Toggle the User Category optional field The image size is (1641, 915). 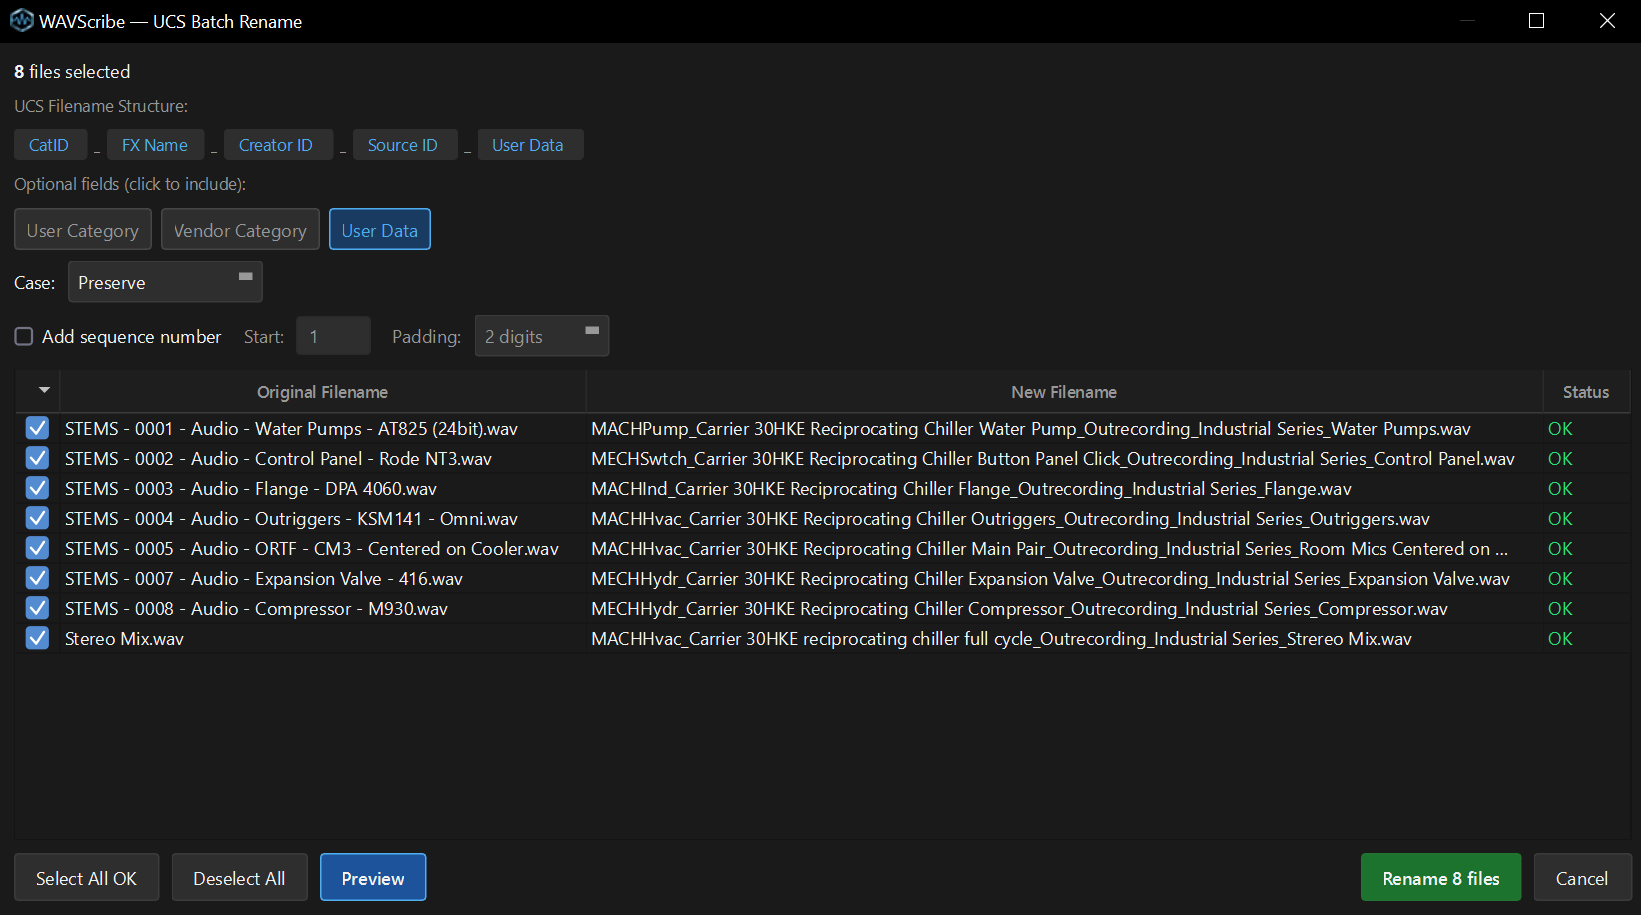point(83,230)
